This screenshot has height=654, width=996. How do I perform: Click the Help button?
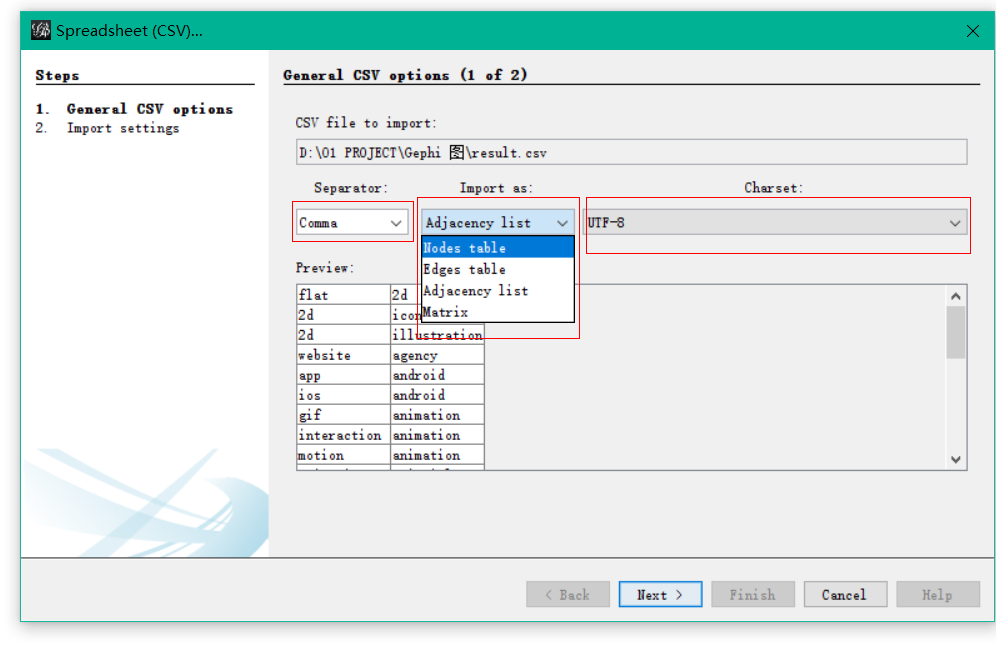(x=938, y=594)
